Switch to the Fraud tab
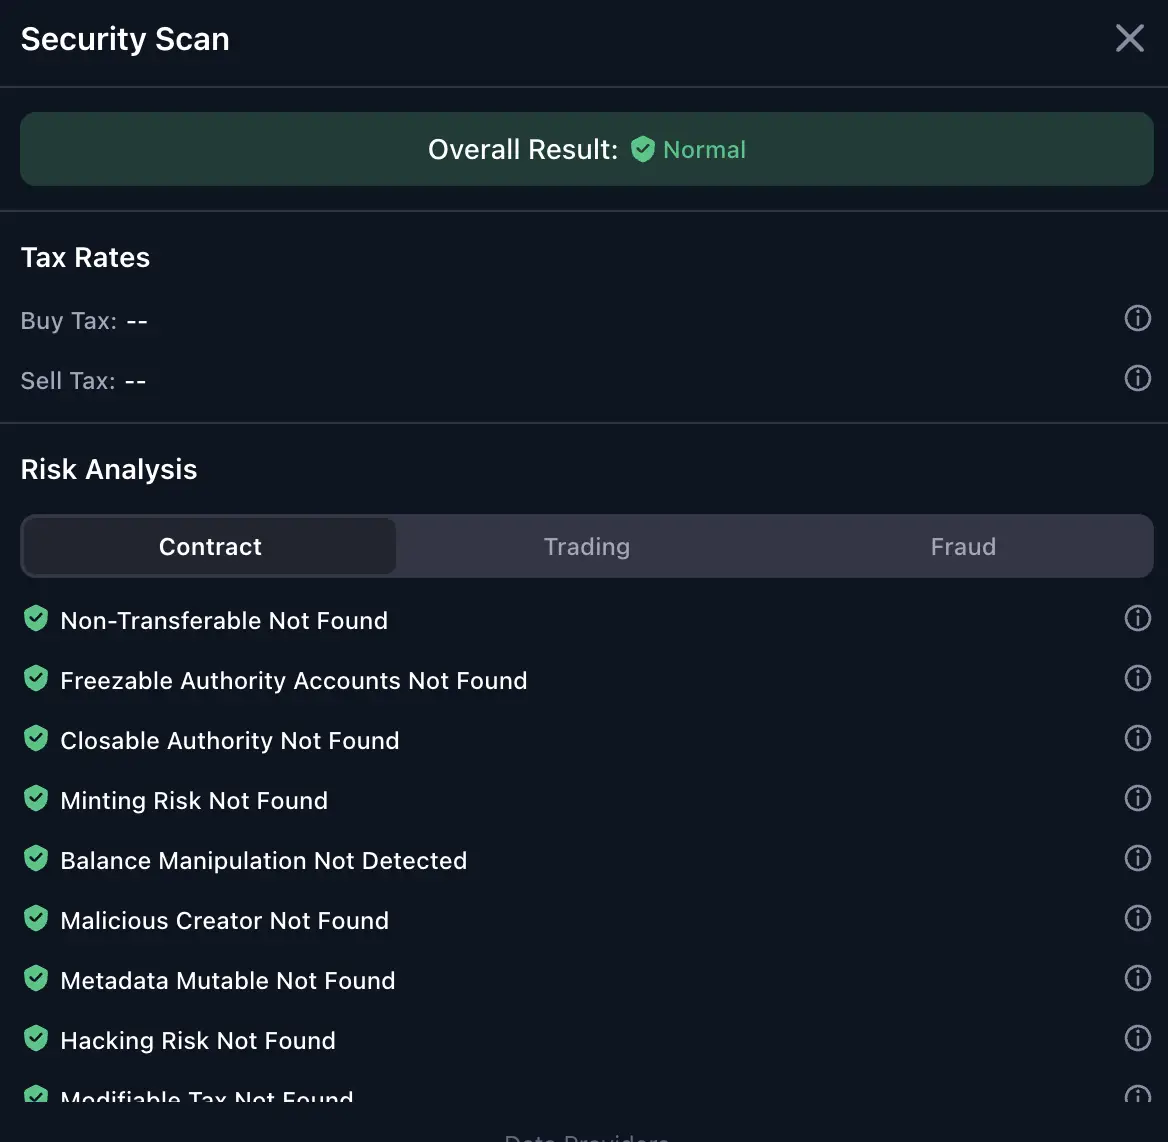Viewport: 1168px width, 1142px height. coord(963,546)
